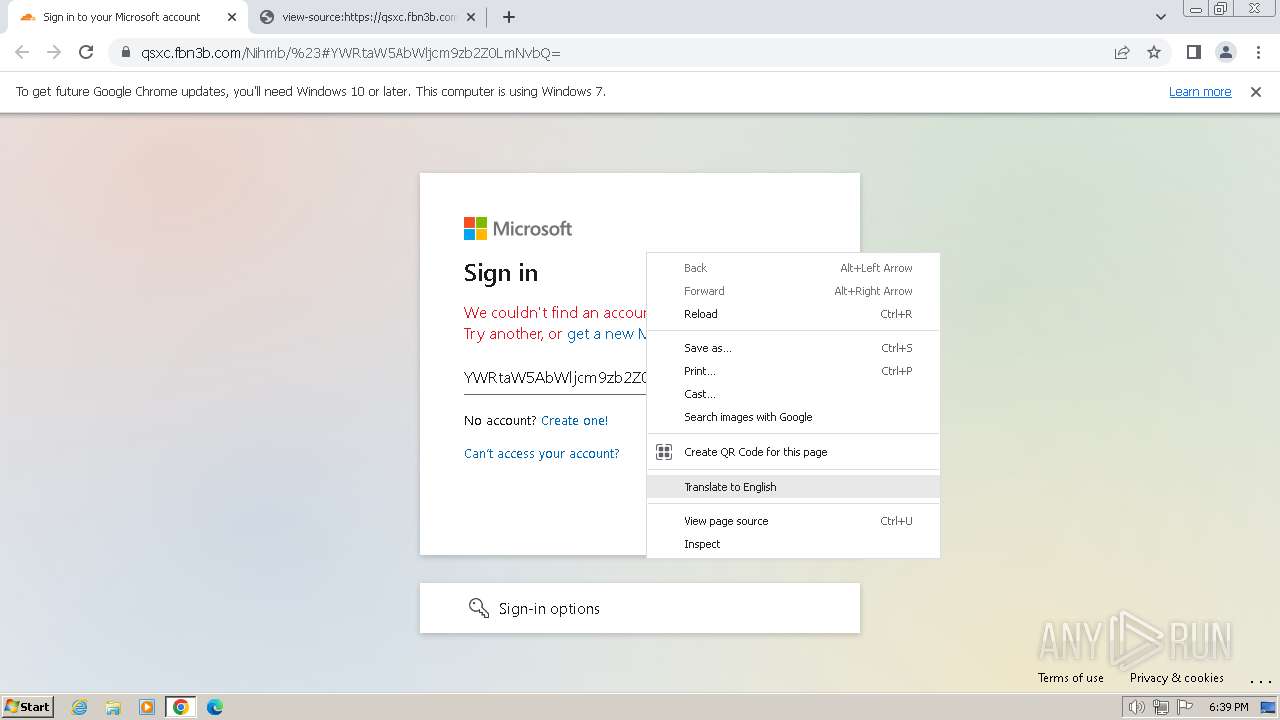
Task: Open the Chrome three-dot menu
Action: point(1258,52)
